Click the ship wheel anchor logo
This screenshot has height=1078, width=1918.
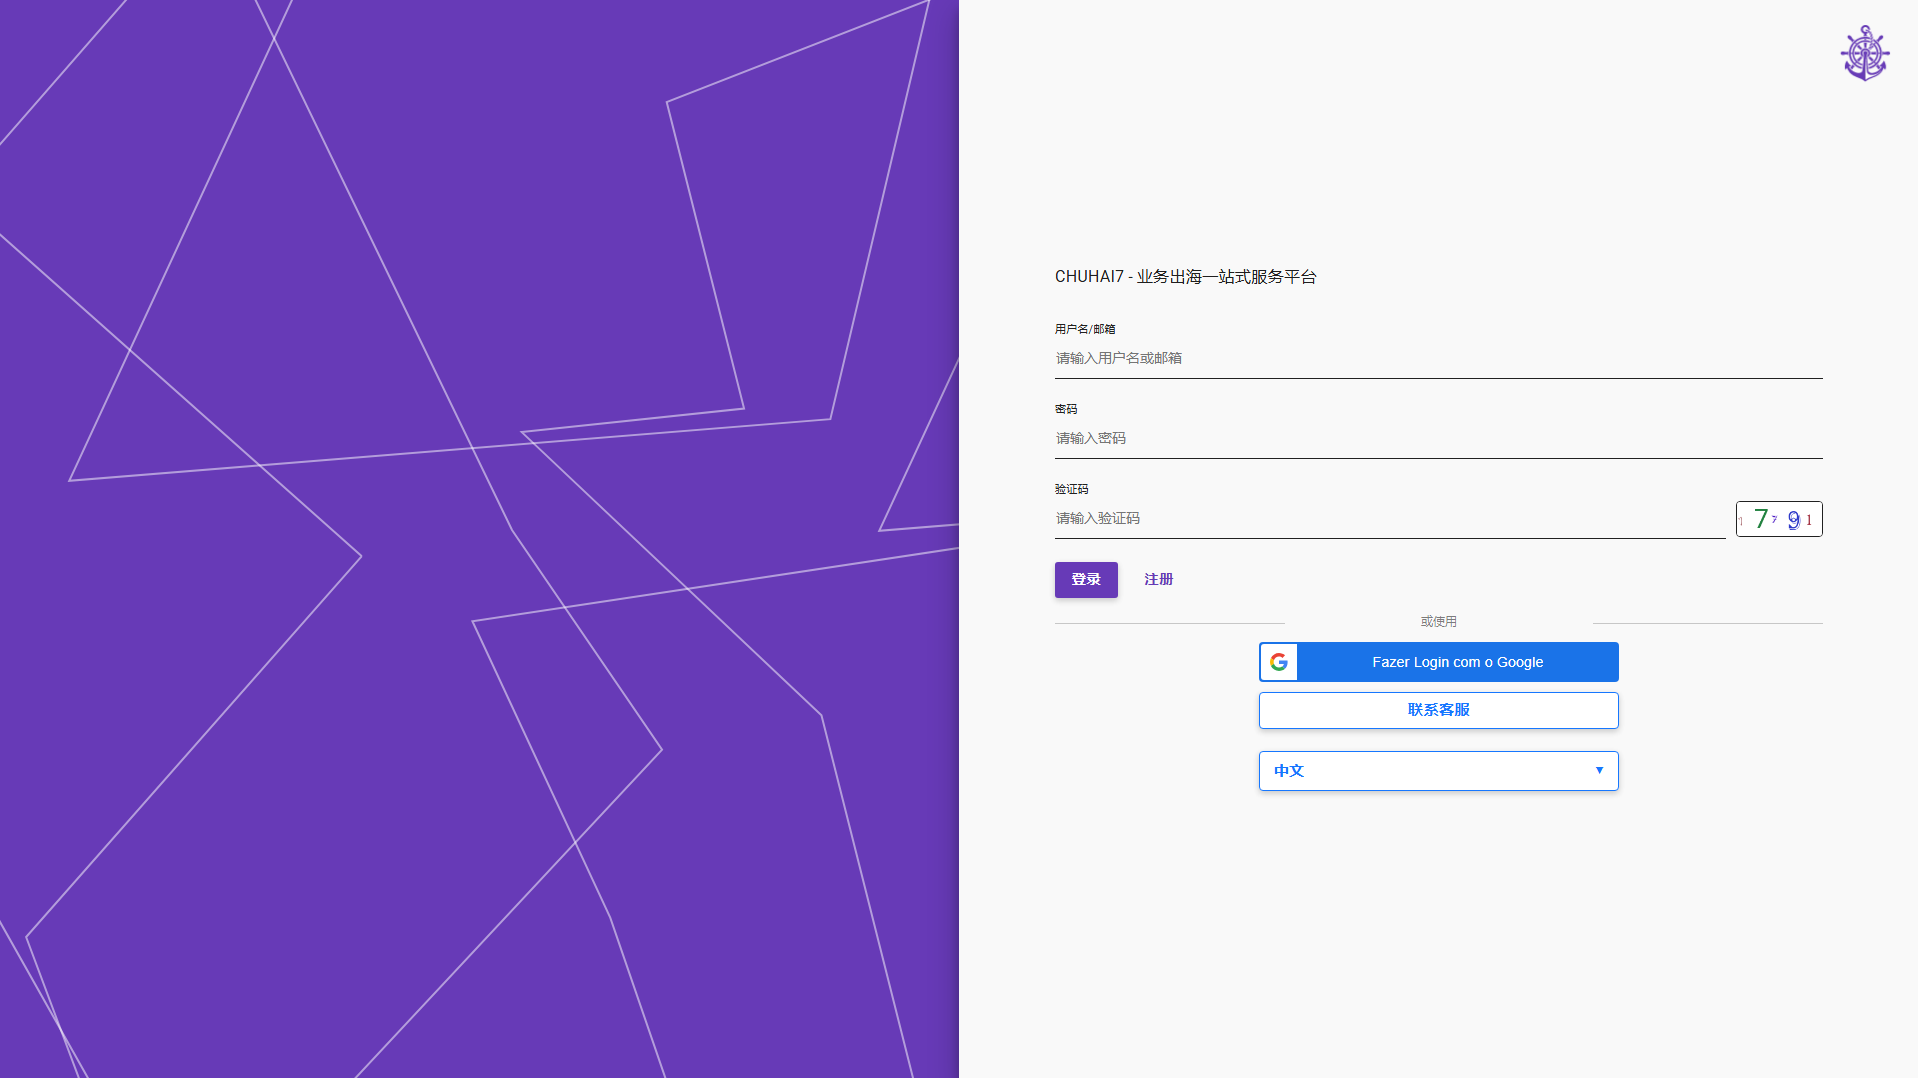pos(1865,53)
